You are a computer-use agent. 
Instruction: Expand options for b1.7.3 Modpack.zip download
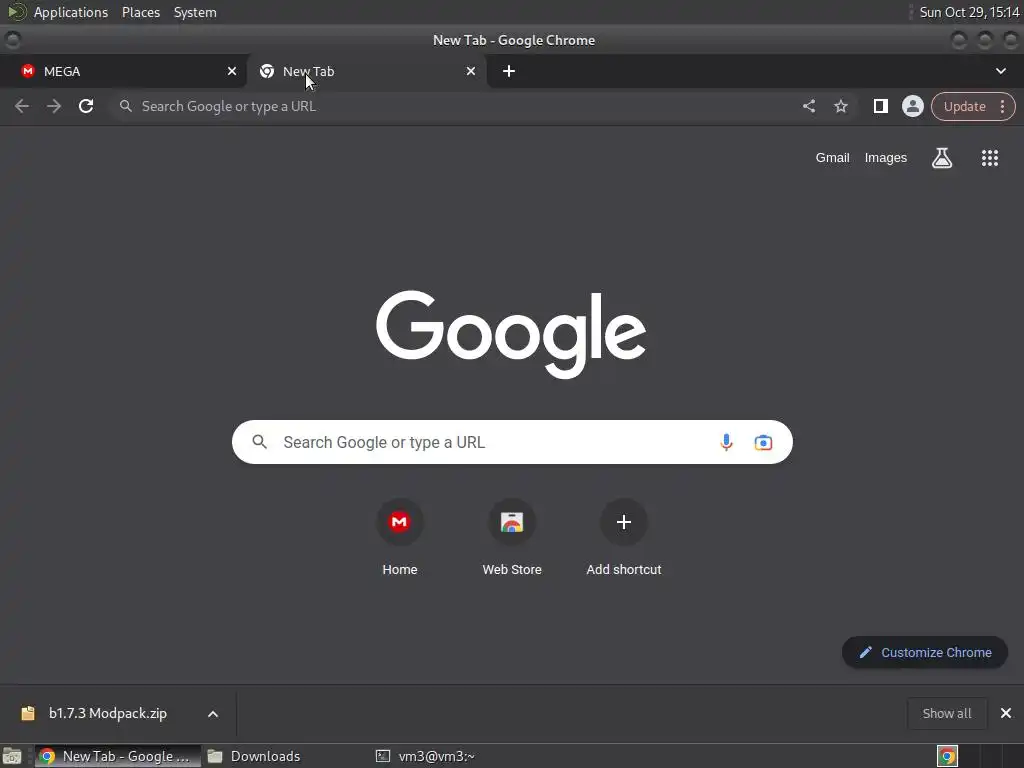tap(213, 714)
